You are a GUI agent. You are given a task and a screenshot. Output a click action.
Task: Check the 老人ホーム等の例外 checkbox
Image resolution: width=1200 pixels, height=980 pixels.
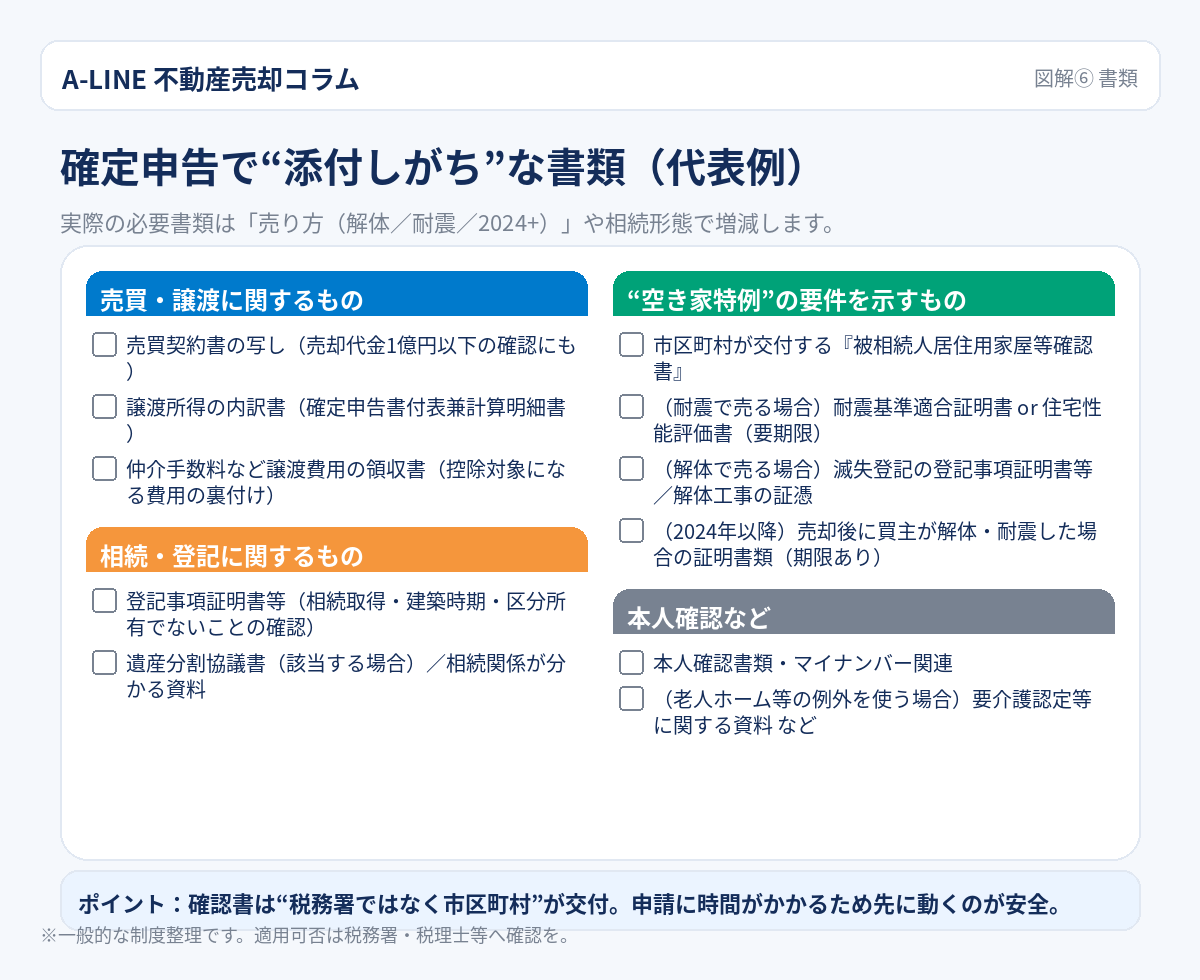(631, 699)
